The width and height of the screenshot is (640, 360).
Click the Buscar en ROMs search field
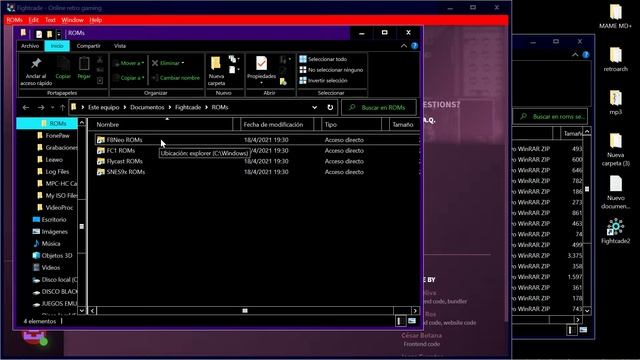(x=379, y=107)
